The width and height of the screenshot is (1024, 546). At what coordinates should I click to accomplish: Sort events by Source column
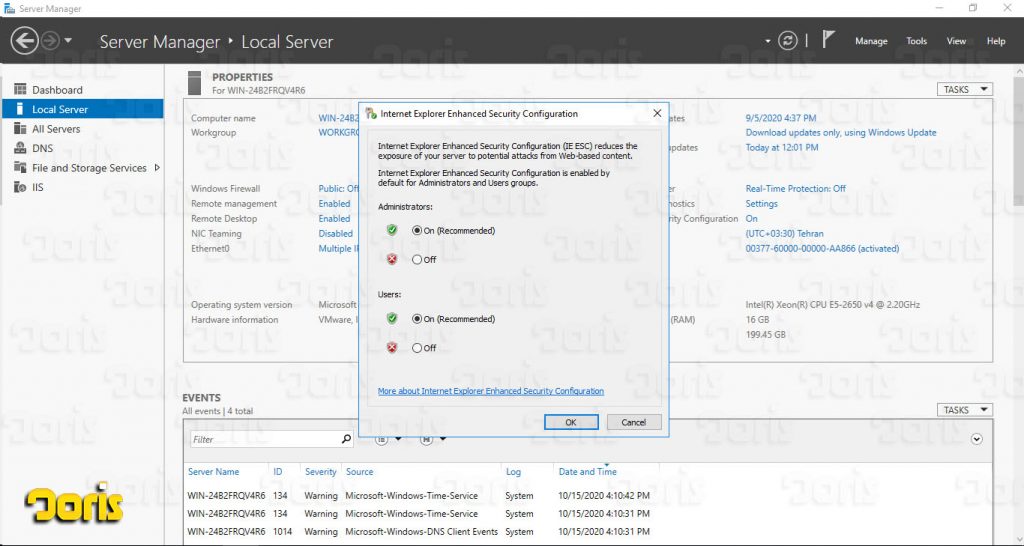point(359,472)
